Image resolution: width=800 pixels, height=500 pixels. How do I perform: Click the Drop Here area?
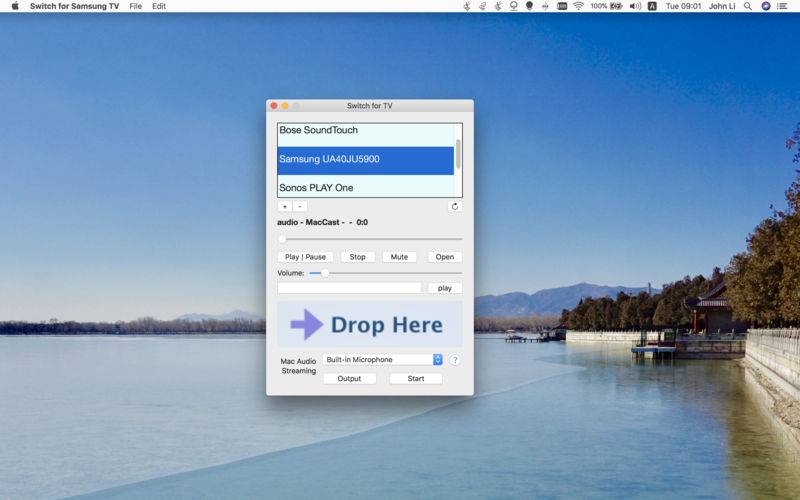[370, 324]
